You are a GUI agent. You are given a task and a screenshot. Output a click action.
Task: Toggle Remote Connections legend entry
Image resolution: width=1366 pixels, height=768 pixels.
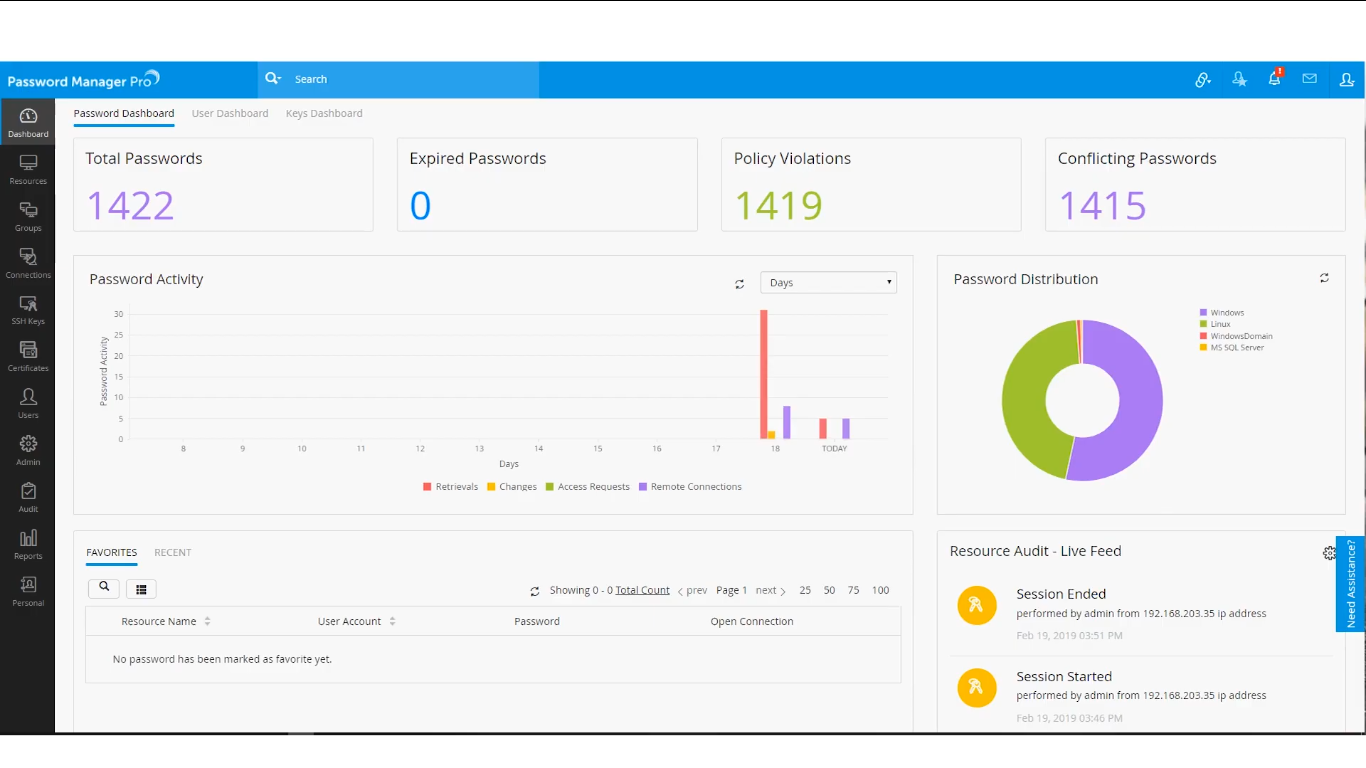[690, 487]
